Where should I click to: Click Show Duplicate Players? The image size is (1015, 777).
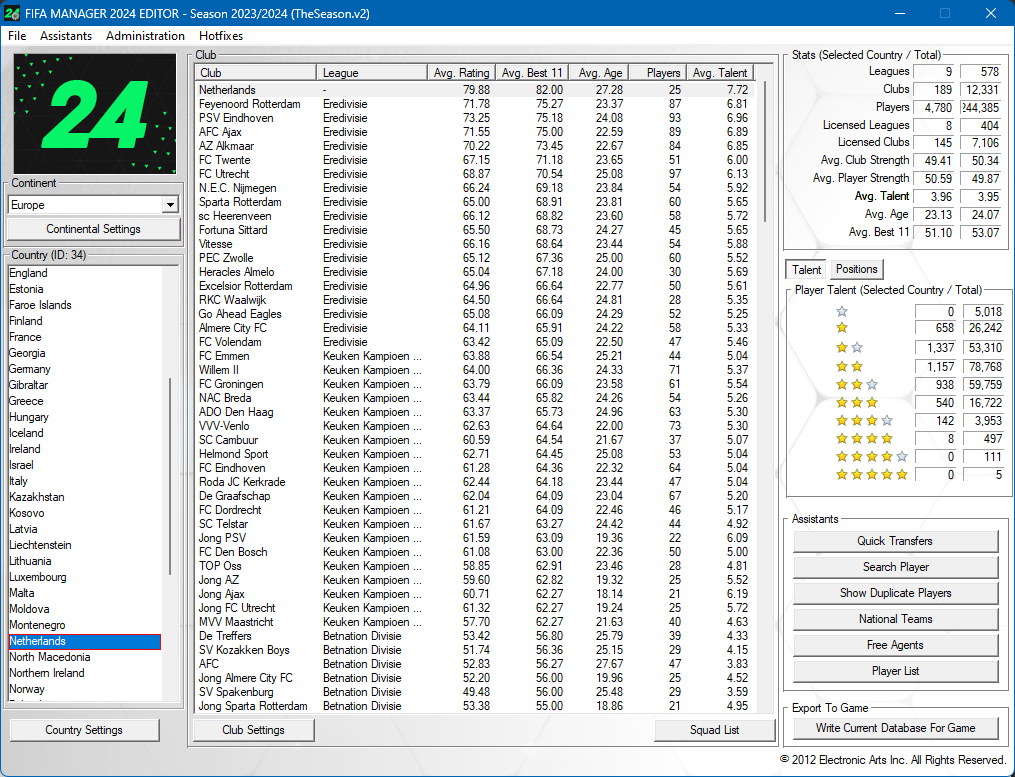coord(895,593)
